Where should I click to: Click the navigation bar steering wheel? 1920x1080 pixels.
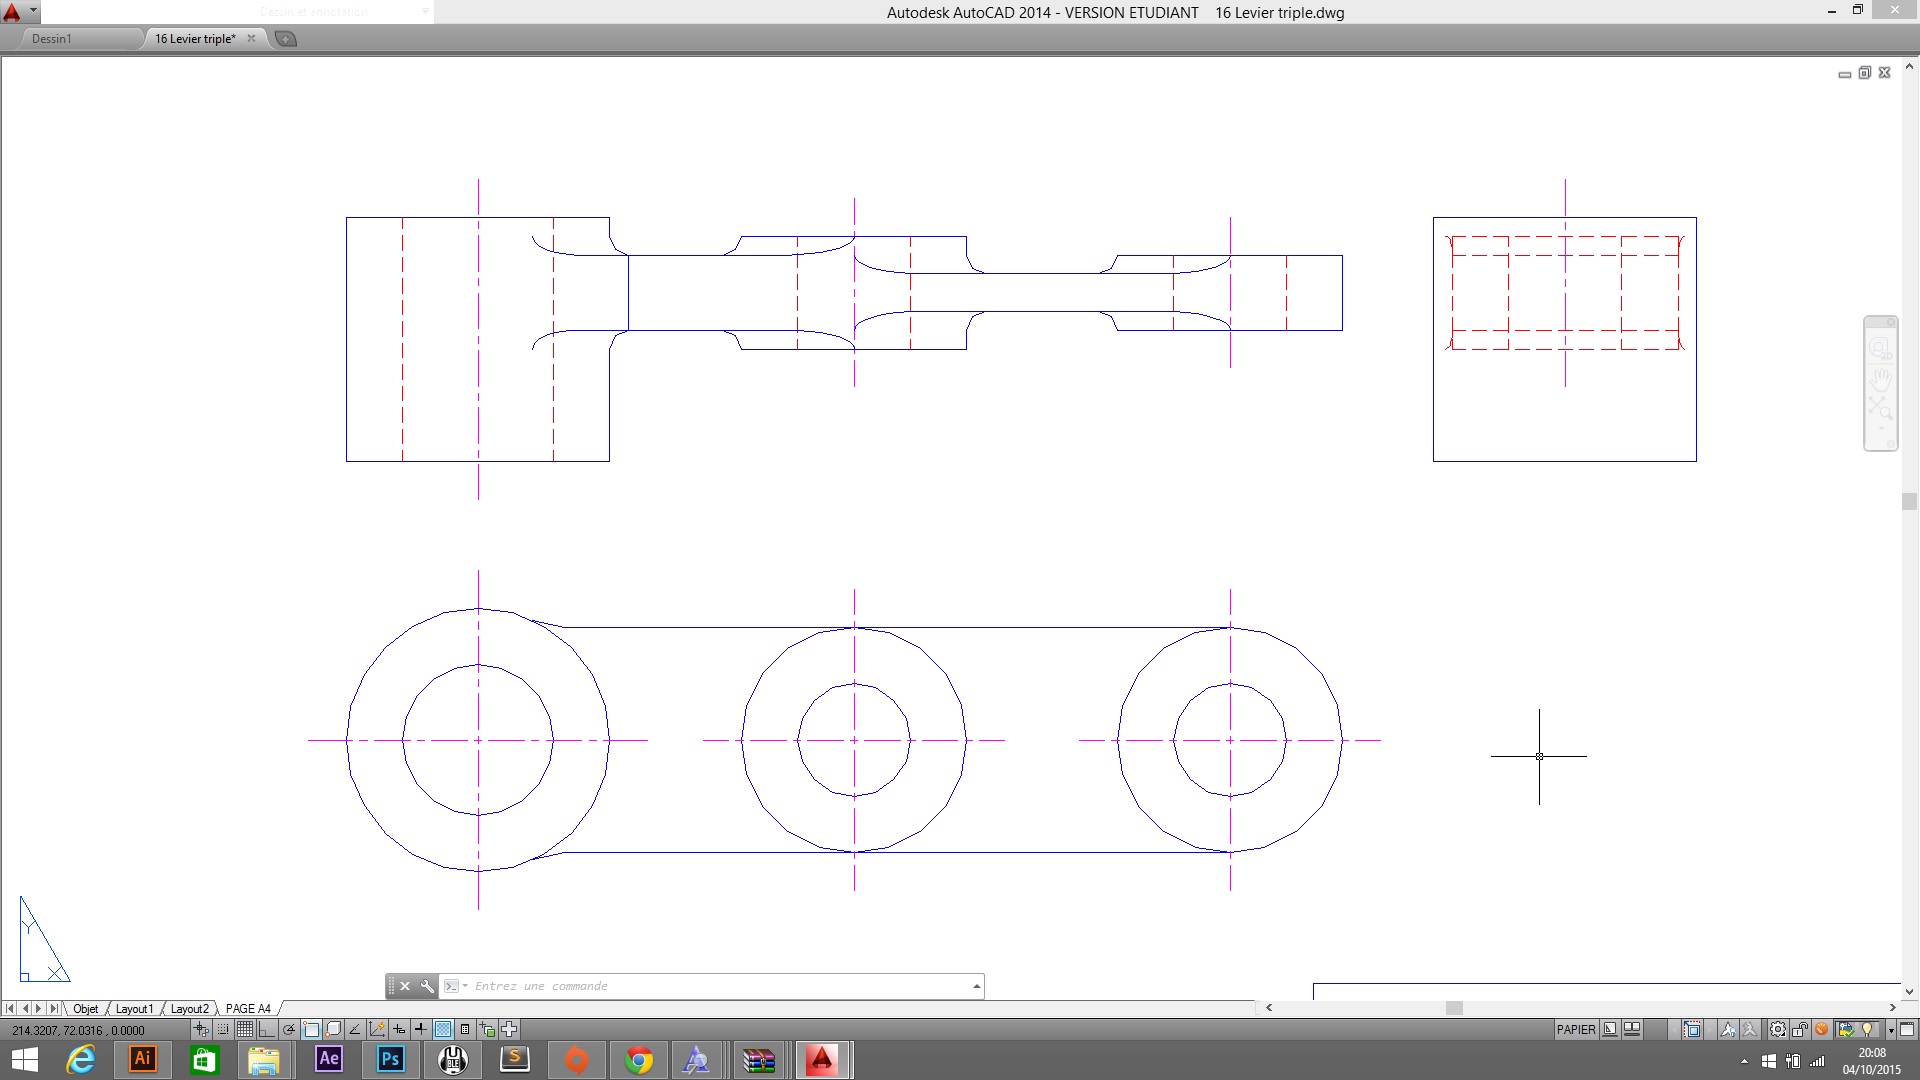(x=1880, y=348)
